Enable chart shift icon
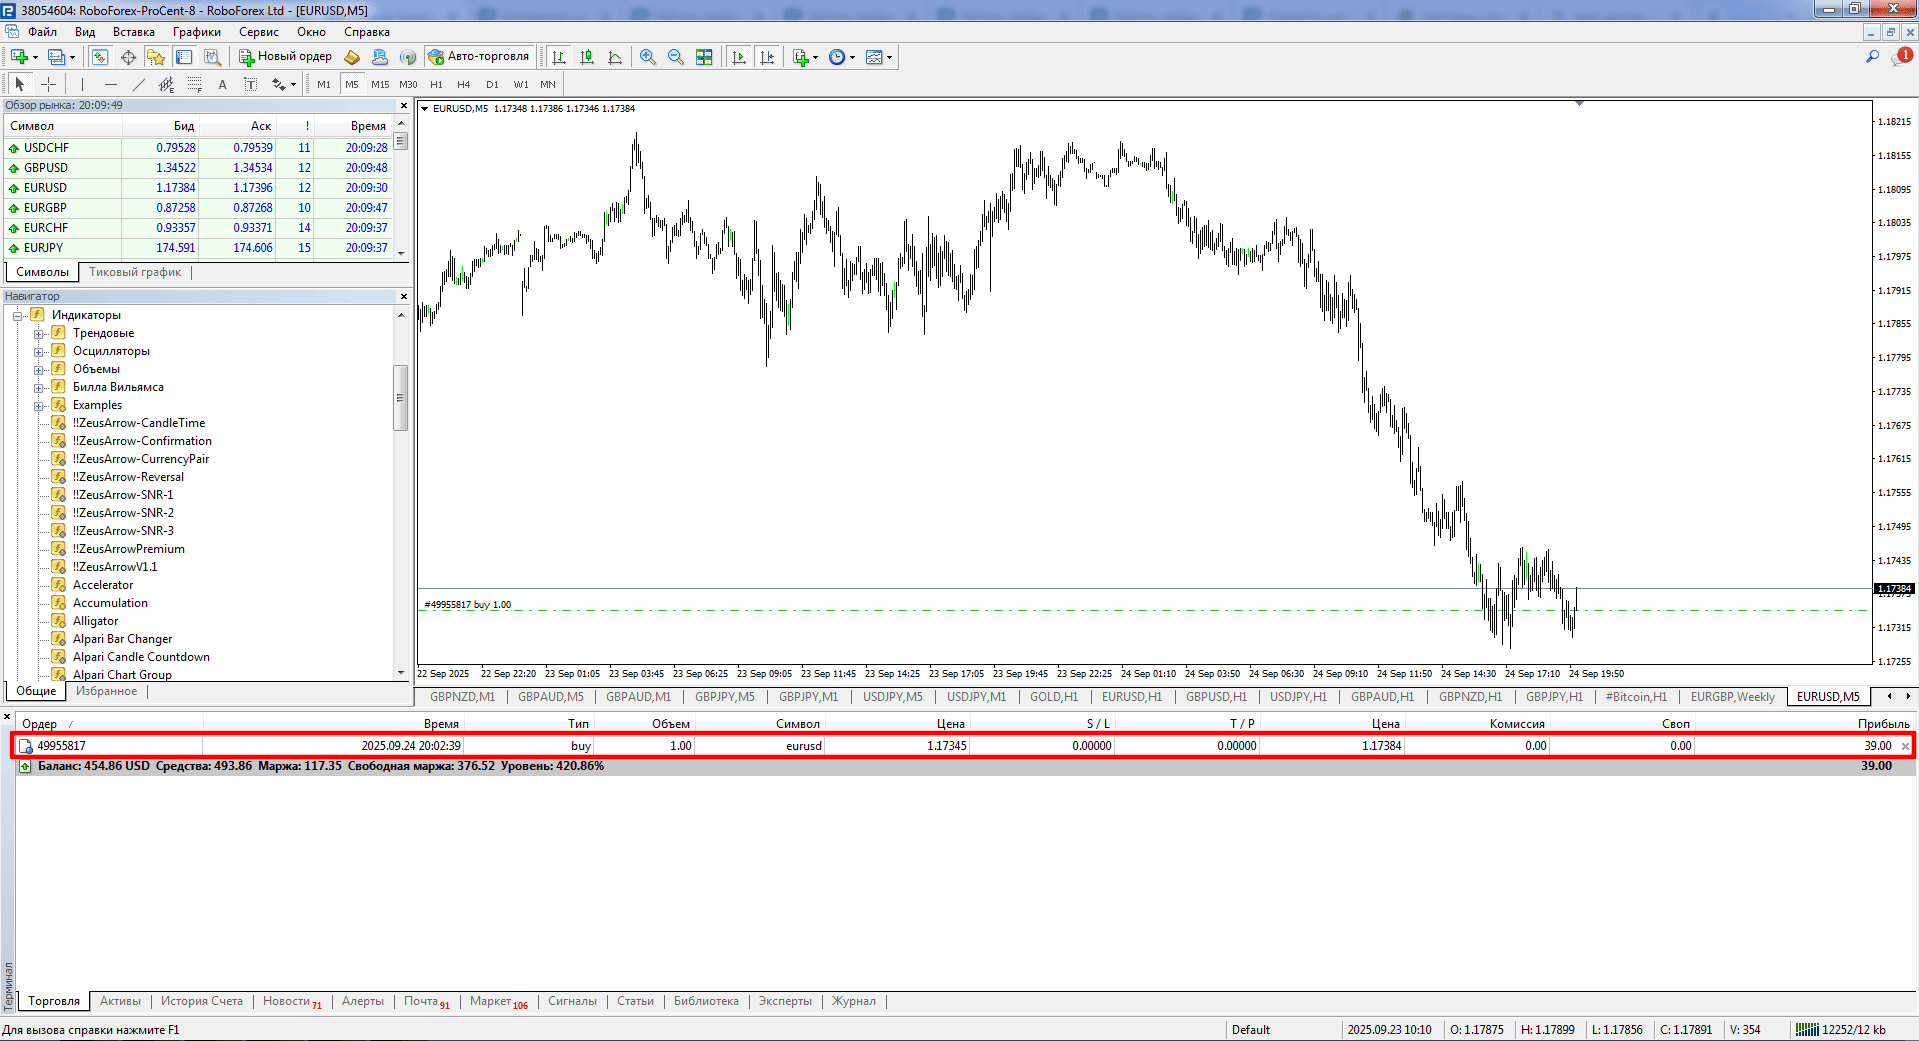The height and width of the screenshot is (1041, 1919). pyautogui.click(x=767, y=57)
